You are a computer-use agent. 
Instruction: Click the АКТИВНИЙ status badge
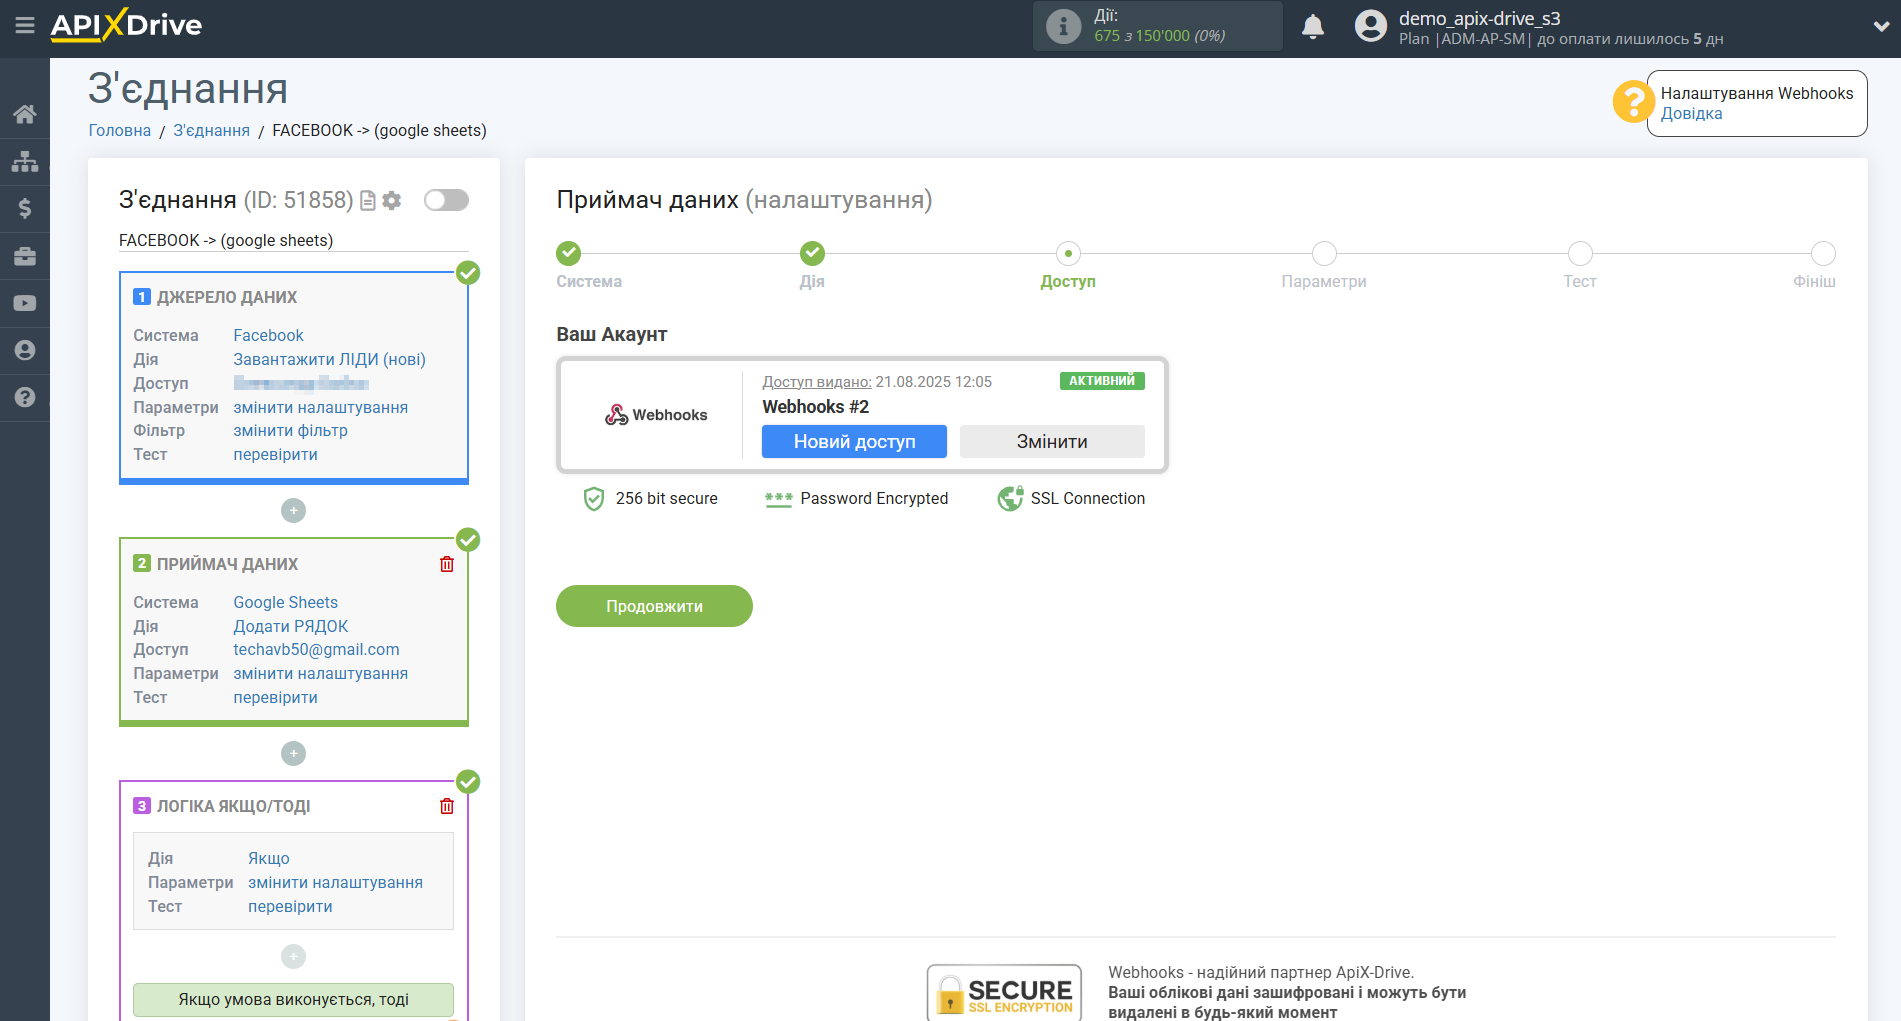[1102, 381]
